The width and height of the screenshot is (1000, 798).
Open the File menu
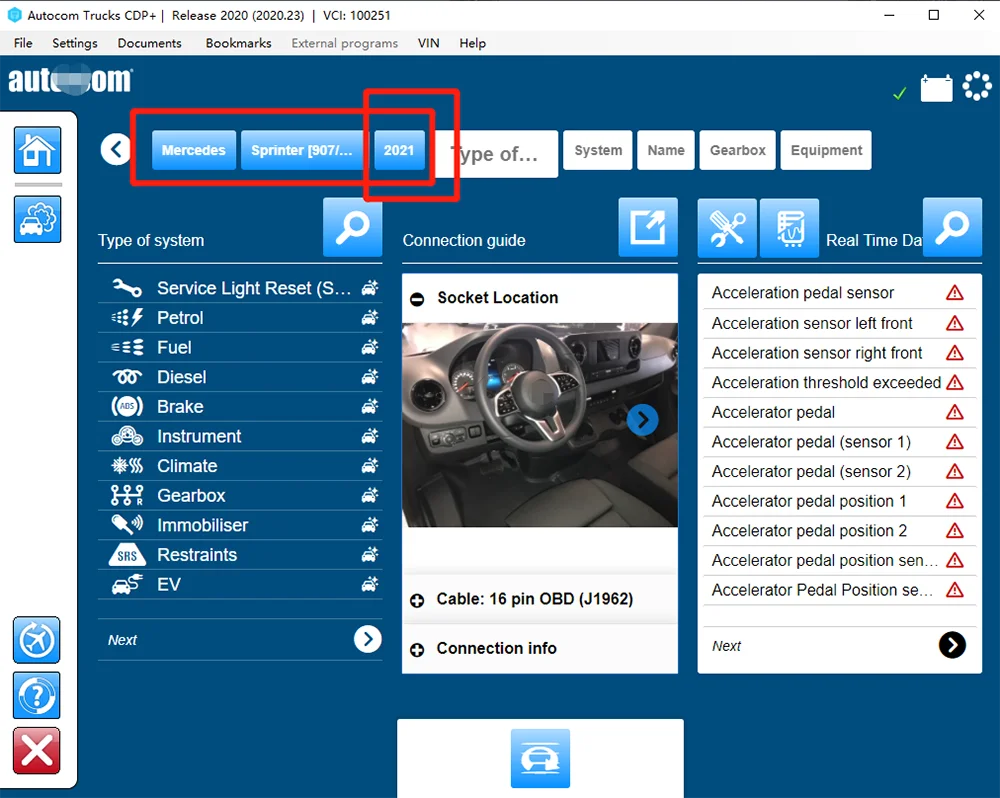(x=23, y=43)
